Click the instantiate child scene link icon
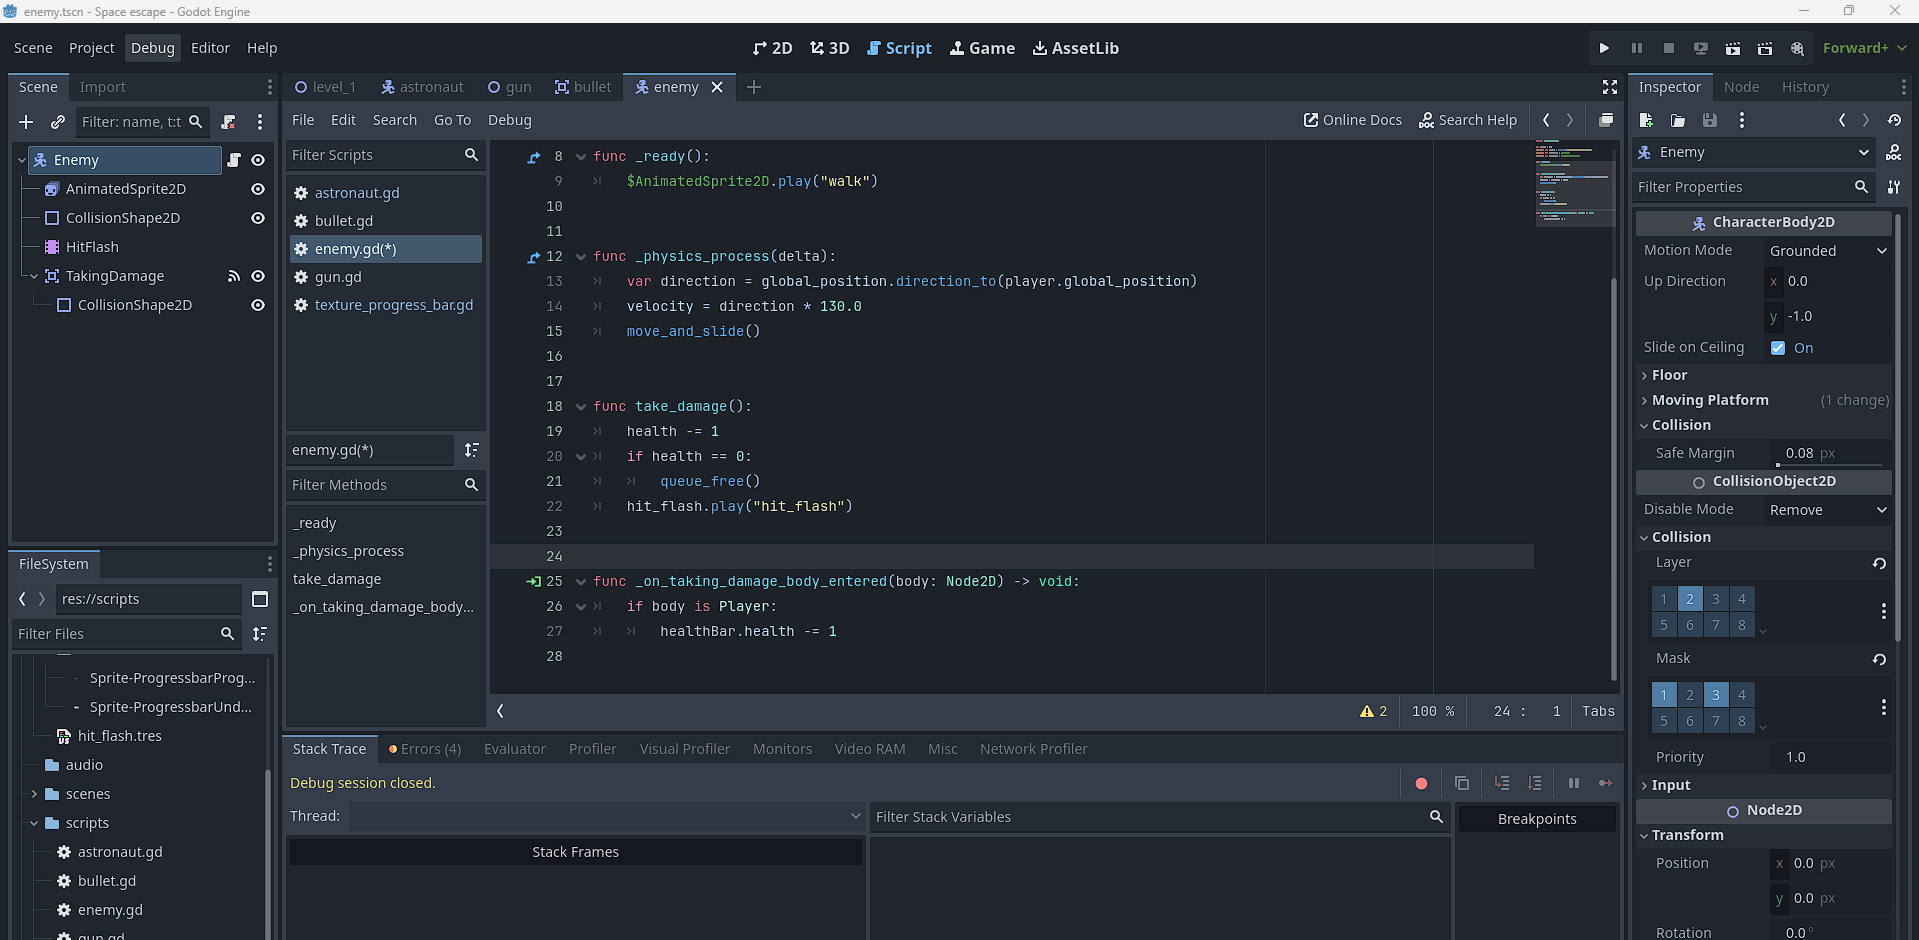Viewport: 1919px width, 940px height. pos(58,122)
